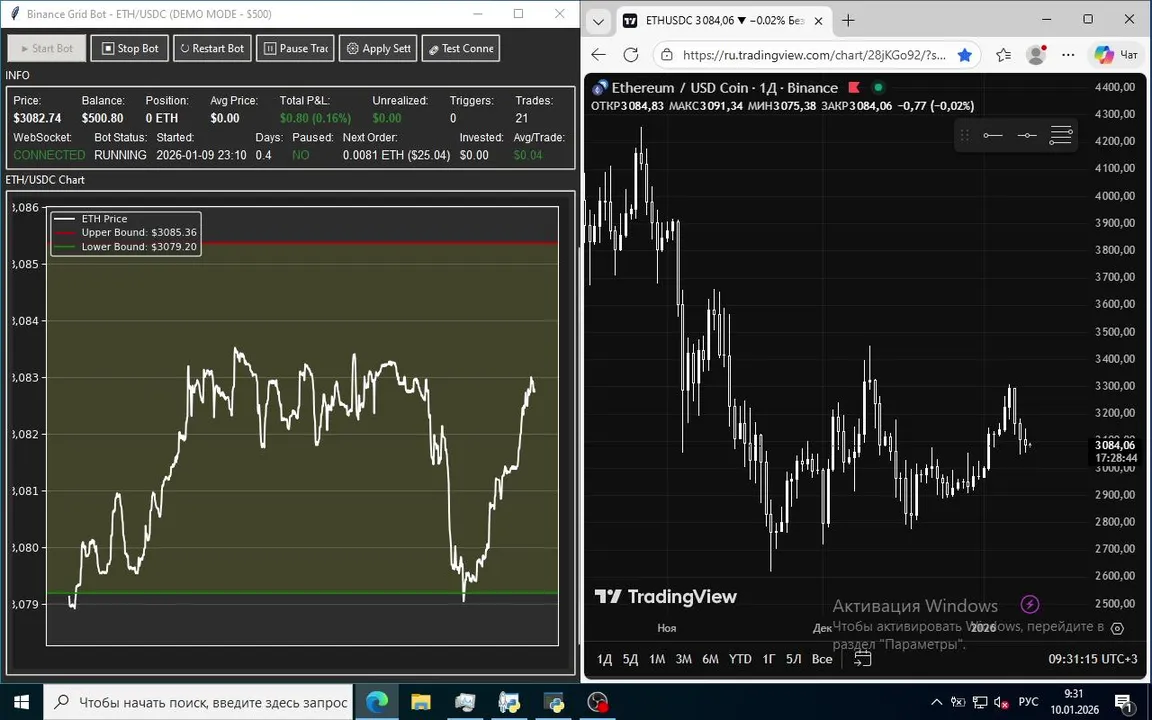Click the $3082.74 price value
Screen dimensions: 1152x720
click(37, 118)
